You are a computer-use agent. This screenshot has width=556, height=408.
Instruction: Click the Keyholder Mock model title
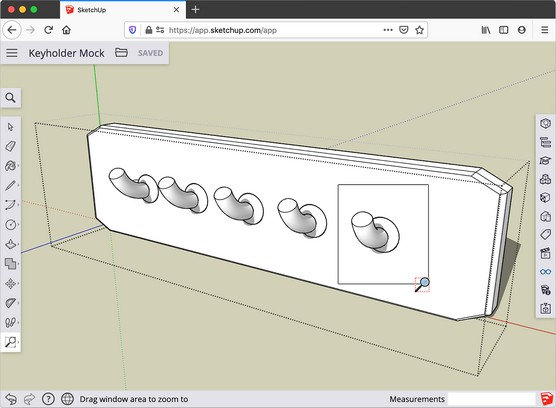pos(67,53)
